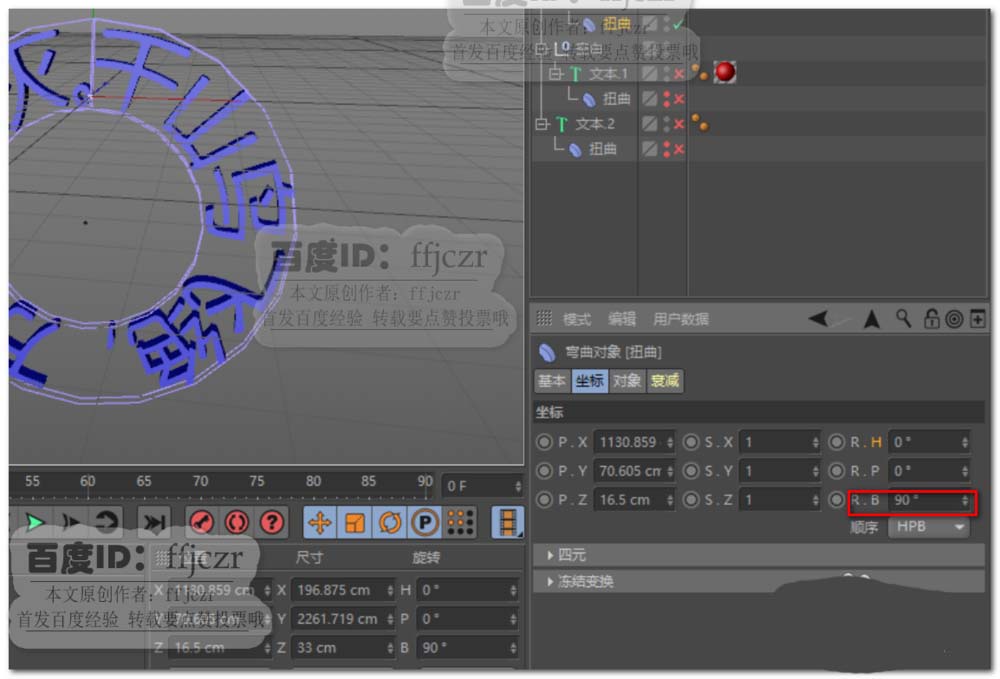This screenshot has height=679, width=1000.
Task: Click the green T icon of 文本.2
Action: pyautogui.click(x=562, y=124)
